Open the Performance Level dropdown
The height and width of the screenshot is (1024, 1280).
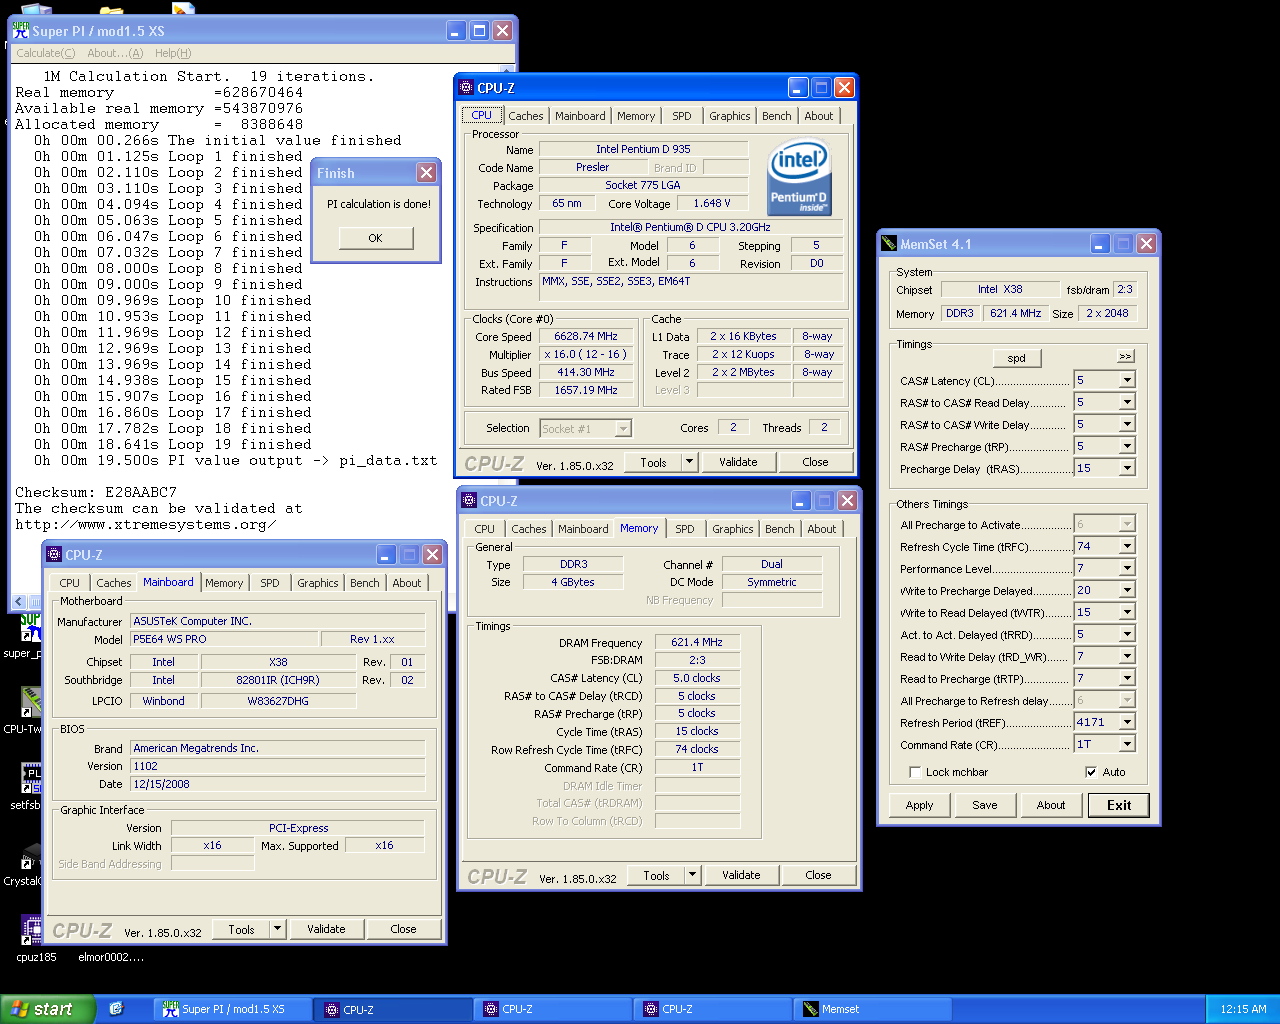[x=1127, y=568]
